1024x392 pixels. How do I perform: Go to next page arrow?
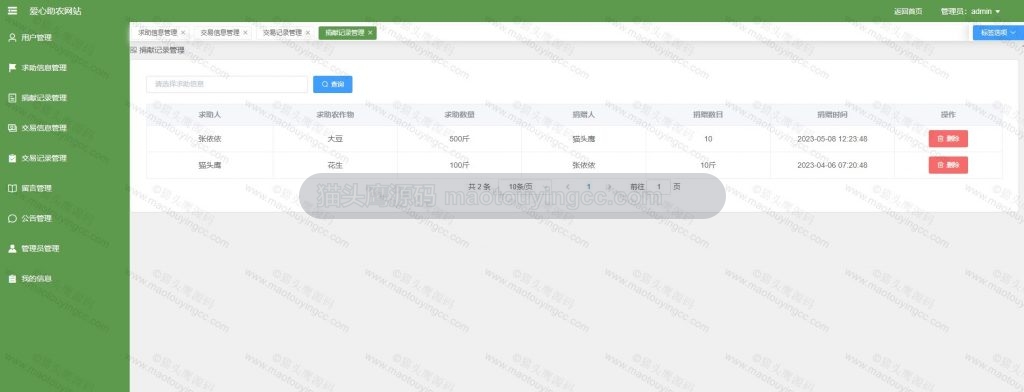pyautogui.click(x=609, y=187)
